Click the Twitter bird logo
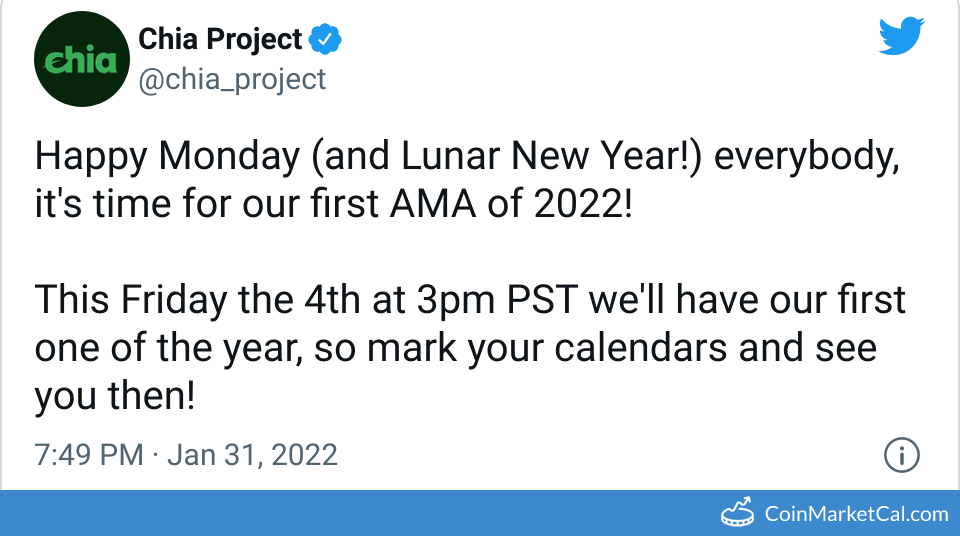 903,39
